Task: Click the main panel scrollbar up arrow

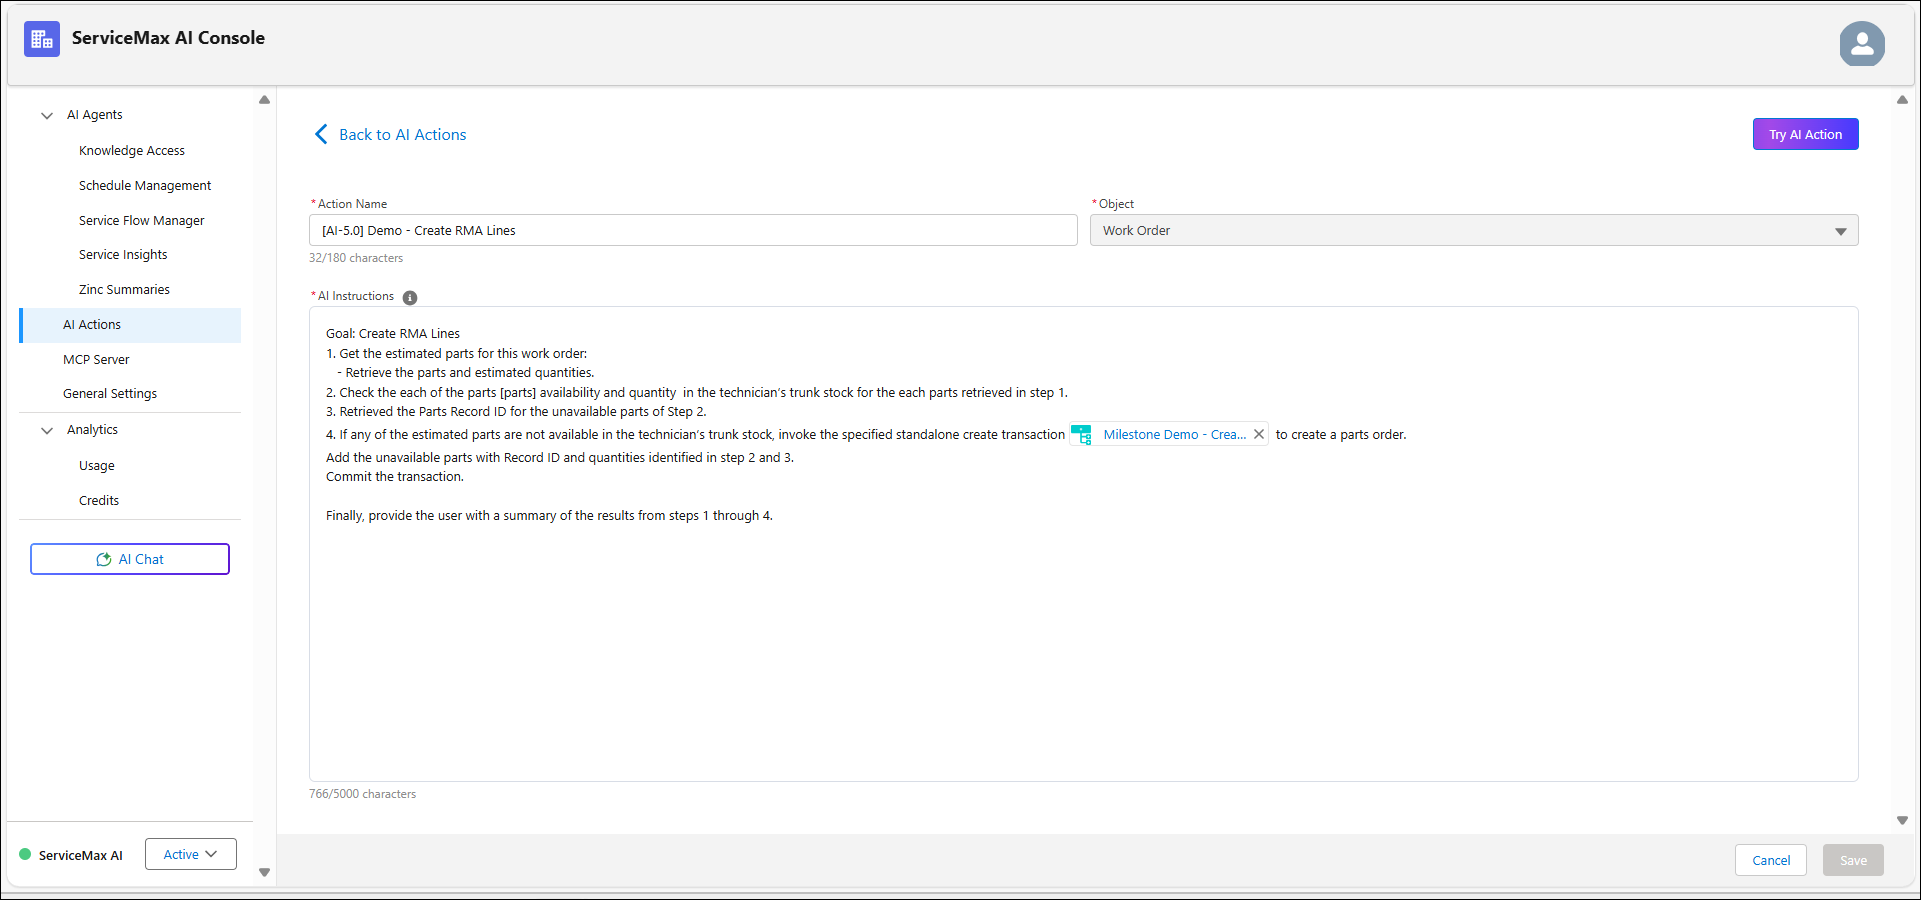Action: point(1902,100)
